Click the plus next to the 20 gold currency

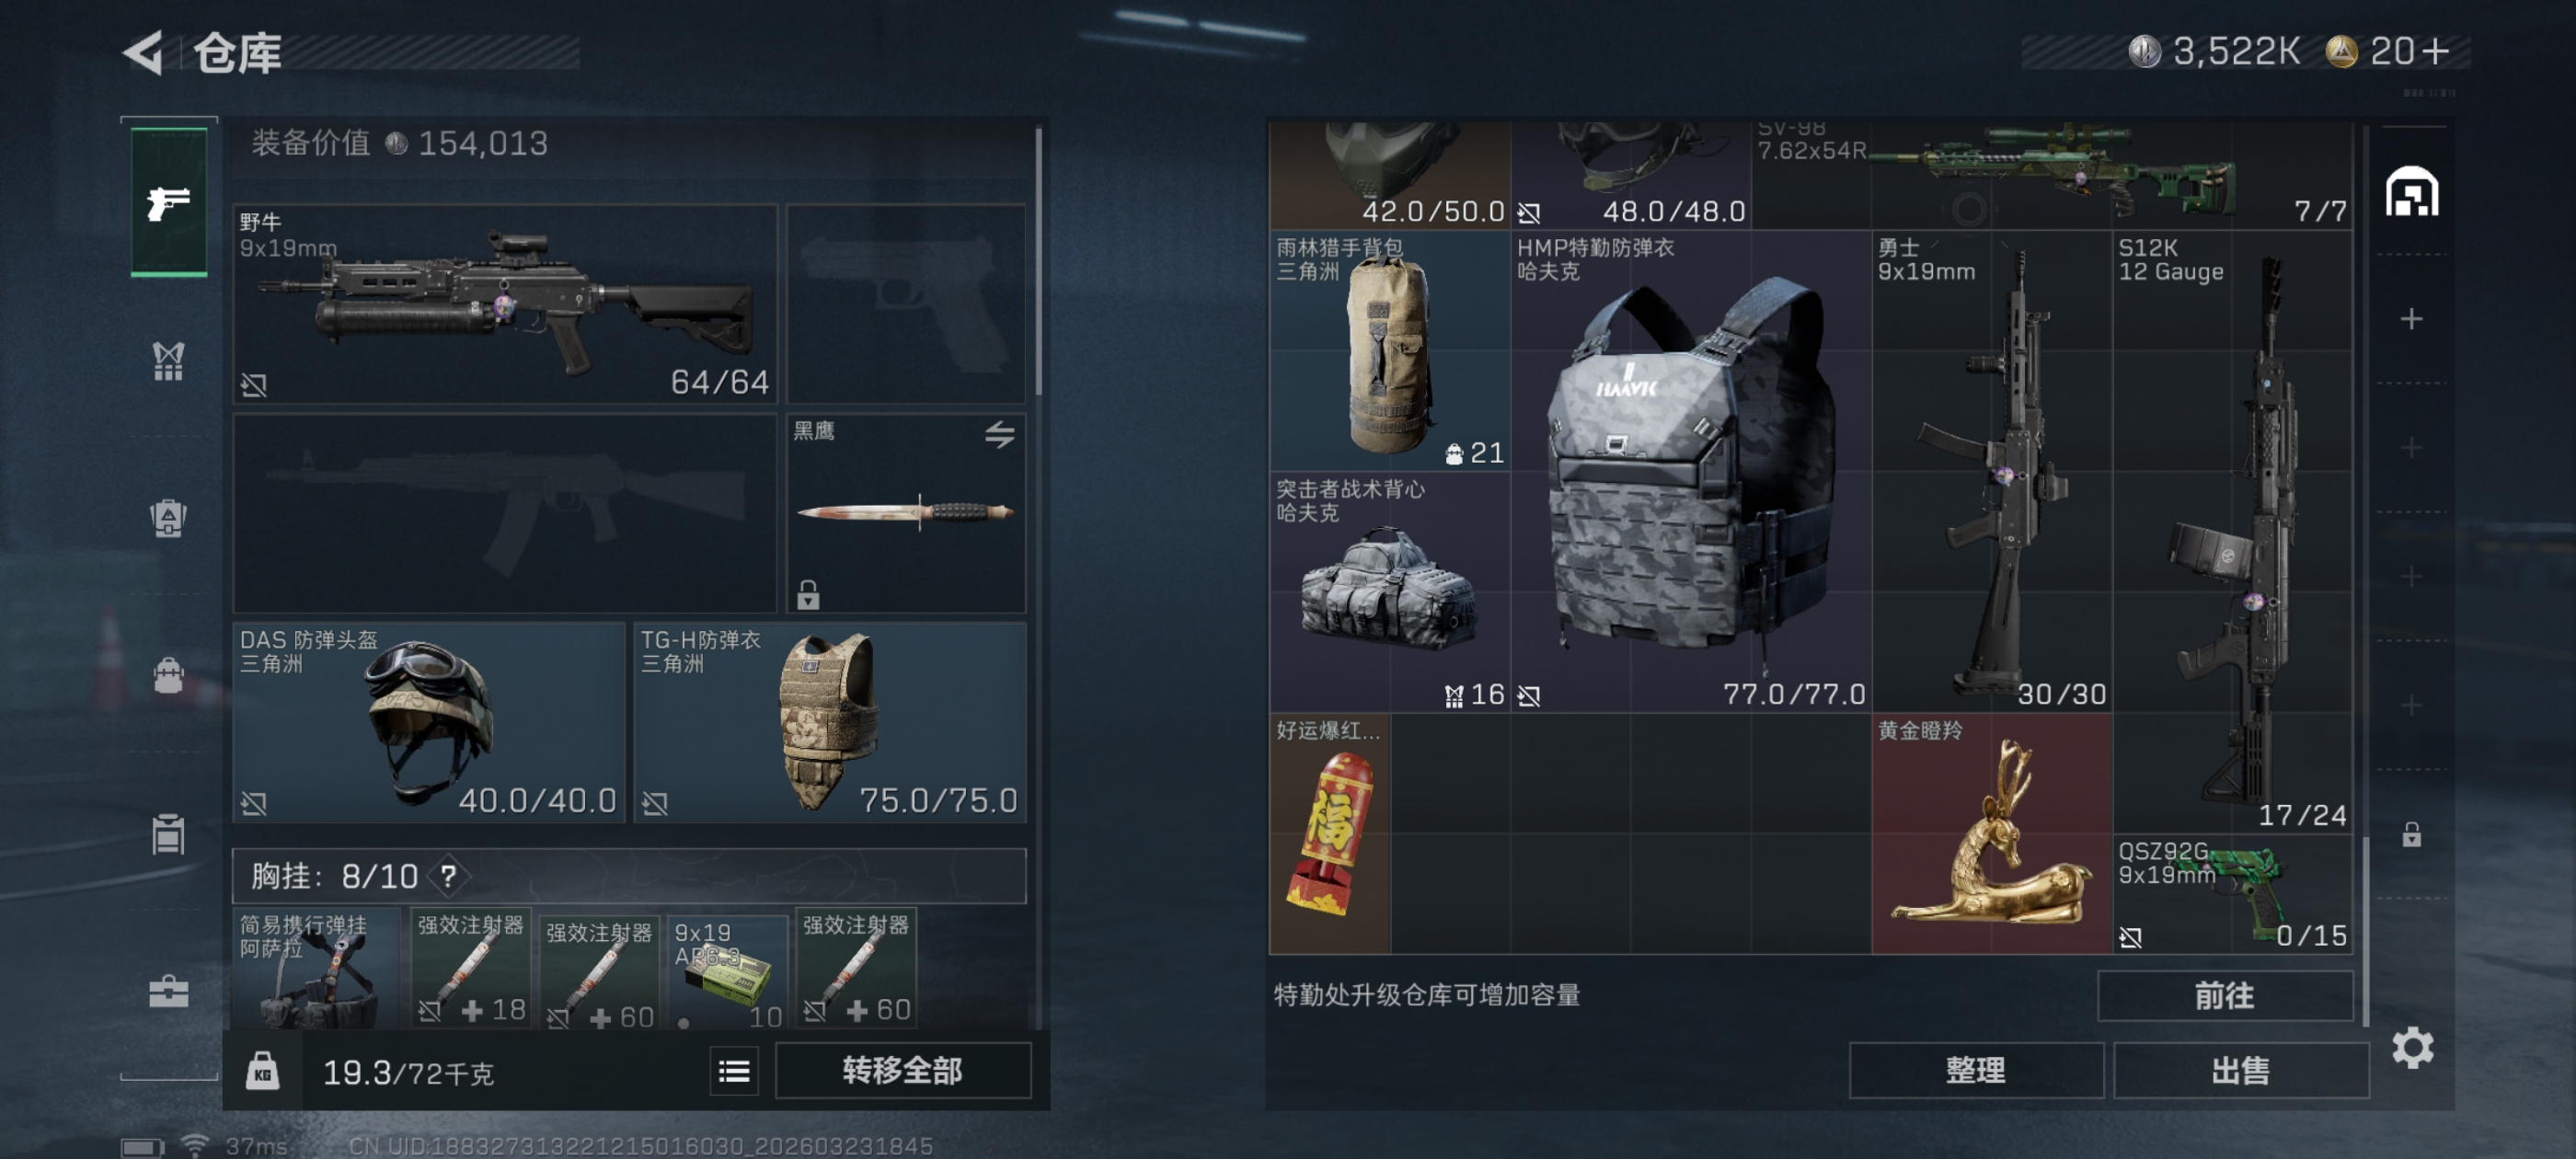click(x=2436, y=51)
